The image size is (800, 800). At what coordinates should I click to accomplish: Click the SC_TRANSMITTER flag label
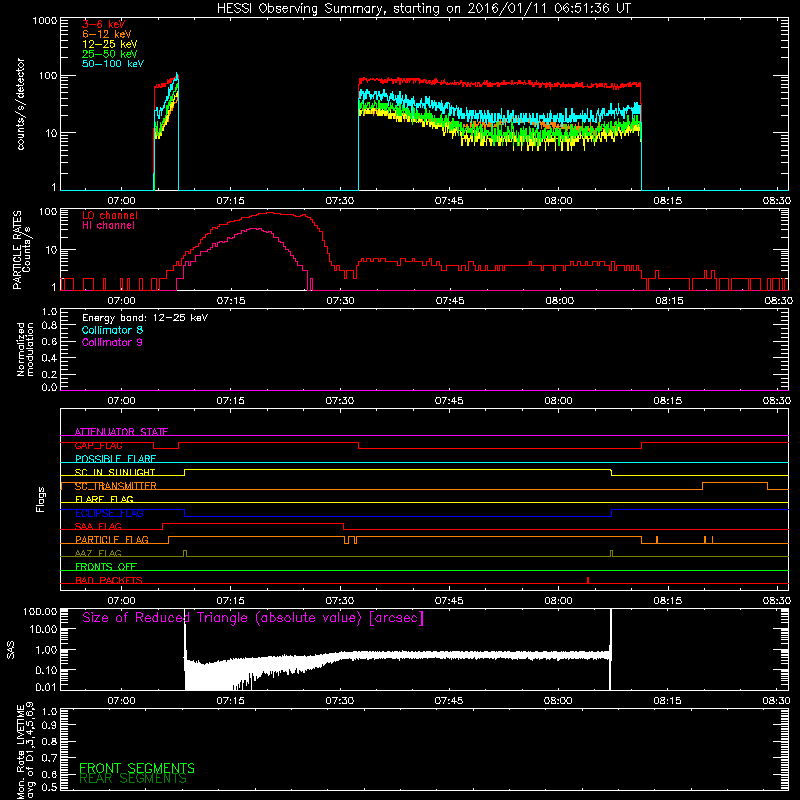116,486
